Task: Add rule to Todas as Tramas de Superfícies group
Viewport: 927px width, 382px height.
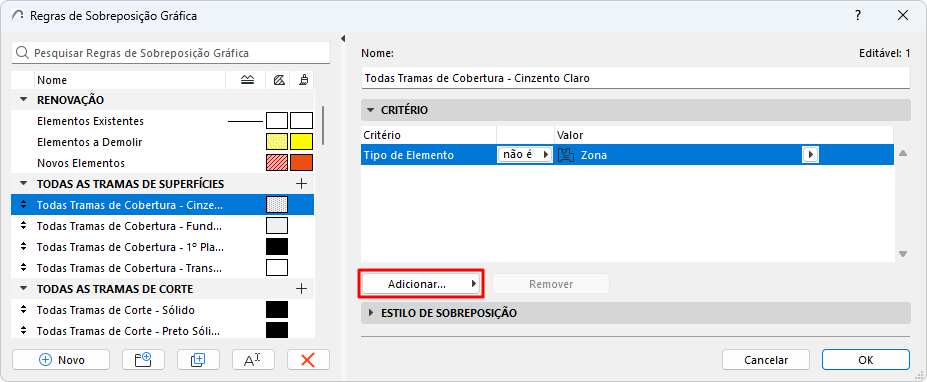Action: (x=302, y=184)
